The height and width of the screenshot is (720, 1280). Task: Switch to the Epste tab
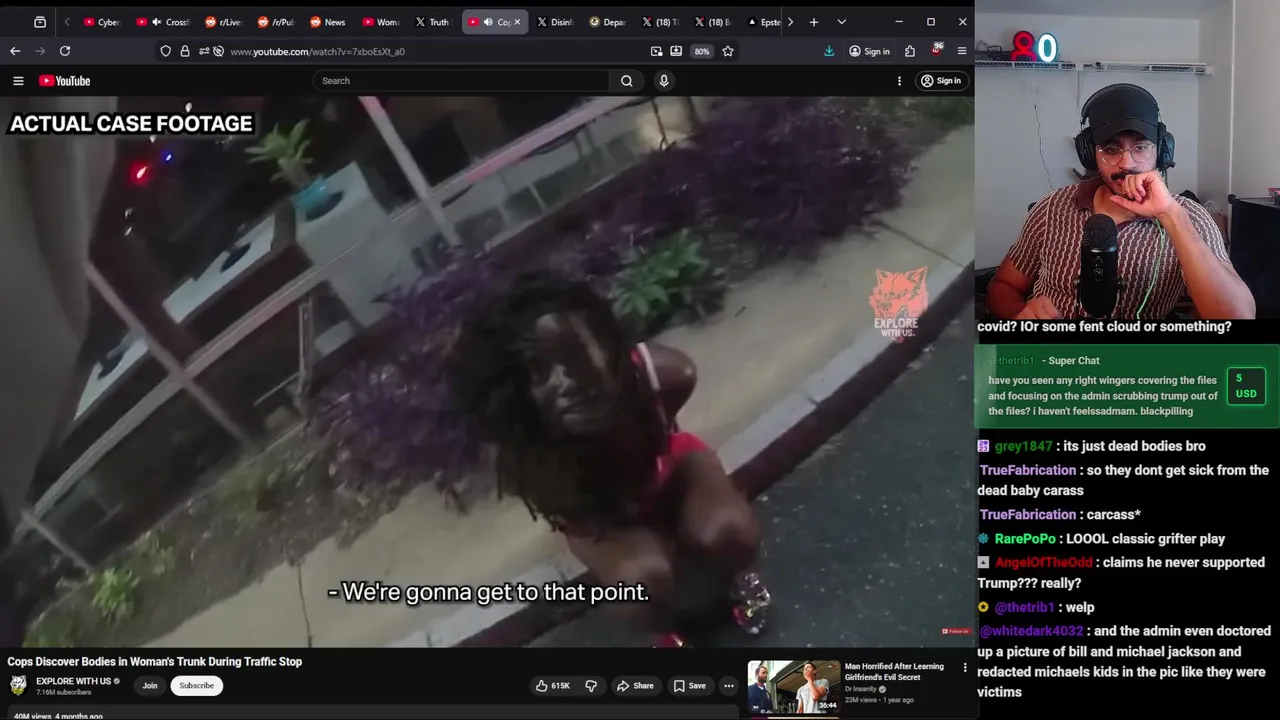(765, 22)
